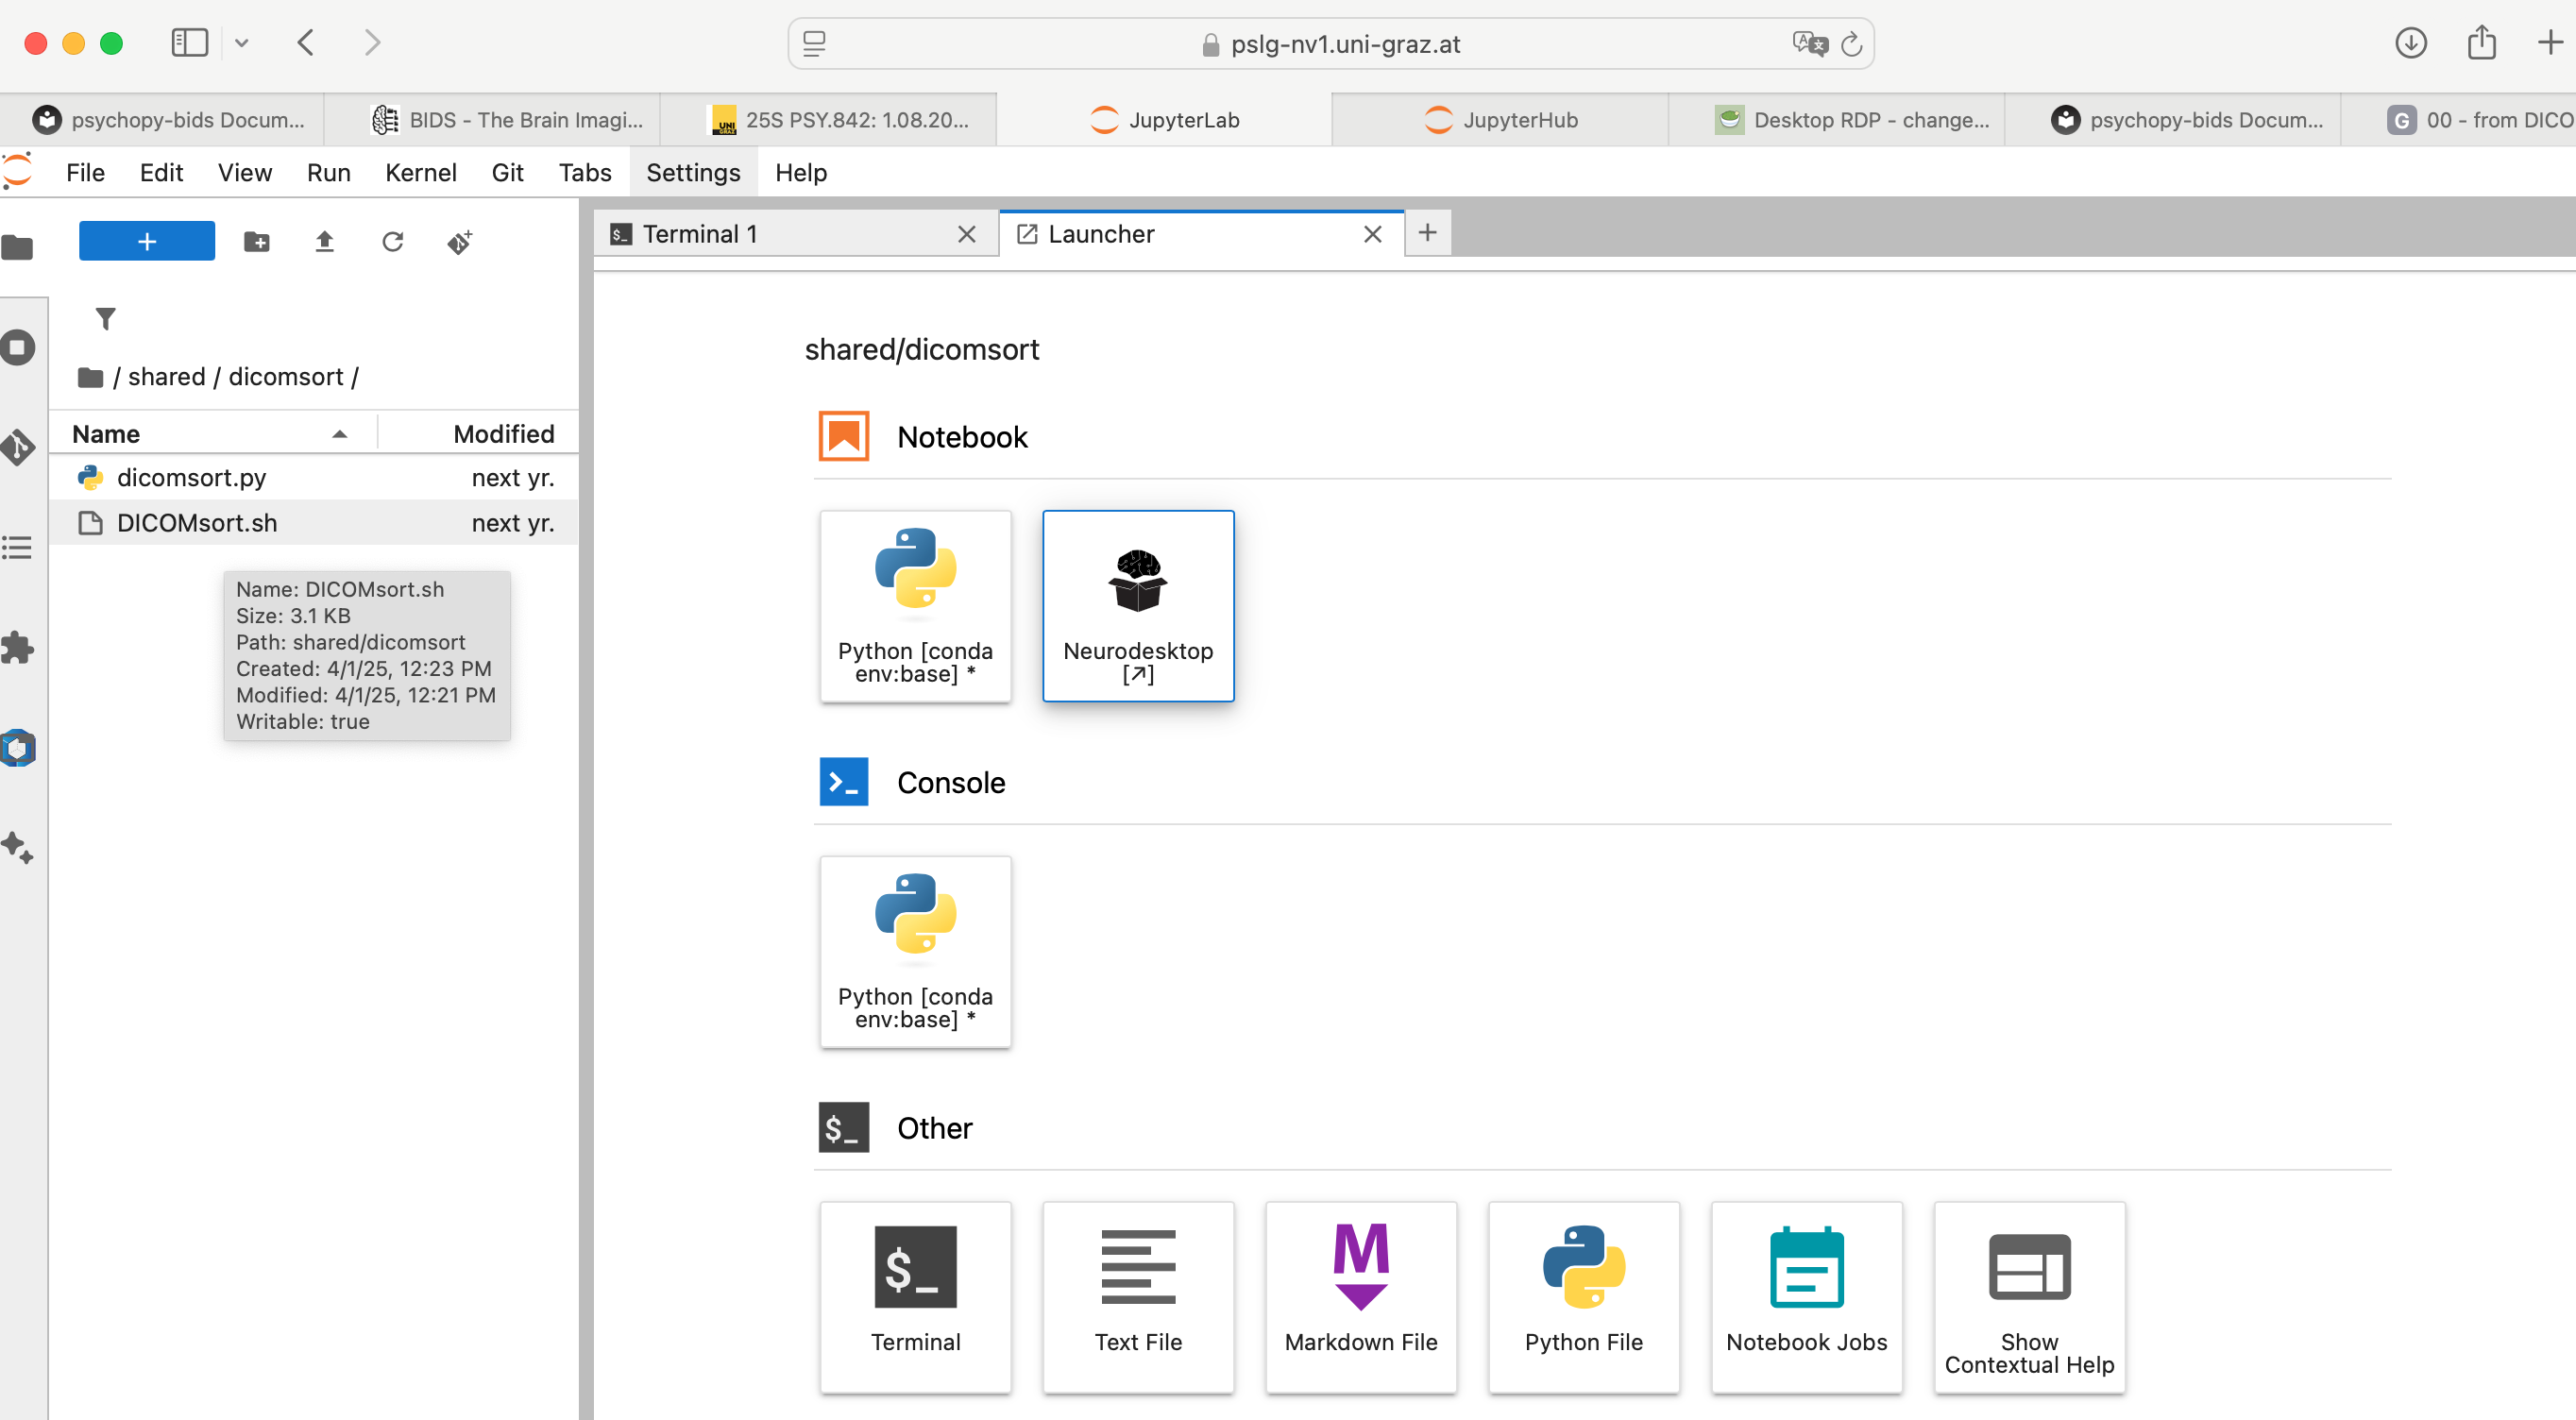Open the Help menu
This screenshot has width=2576, height=1420.
[801, 172]
